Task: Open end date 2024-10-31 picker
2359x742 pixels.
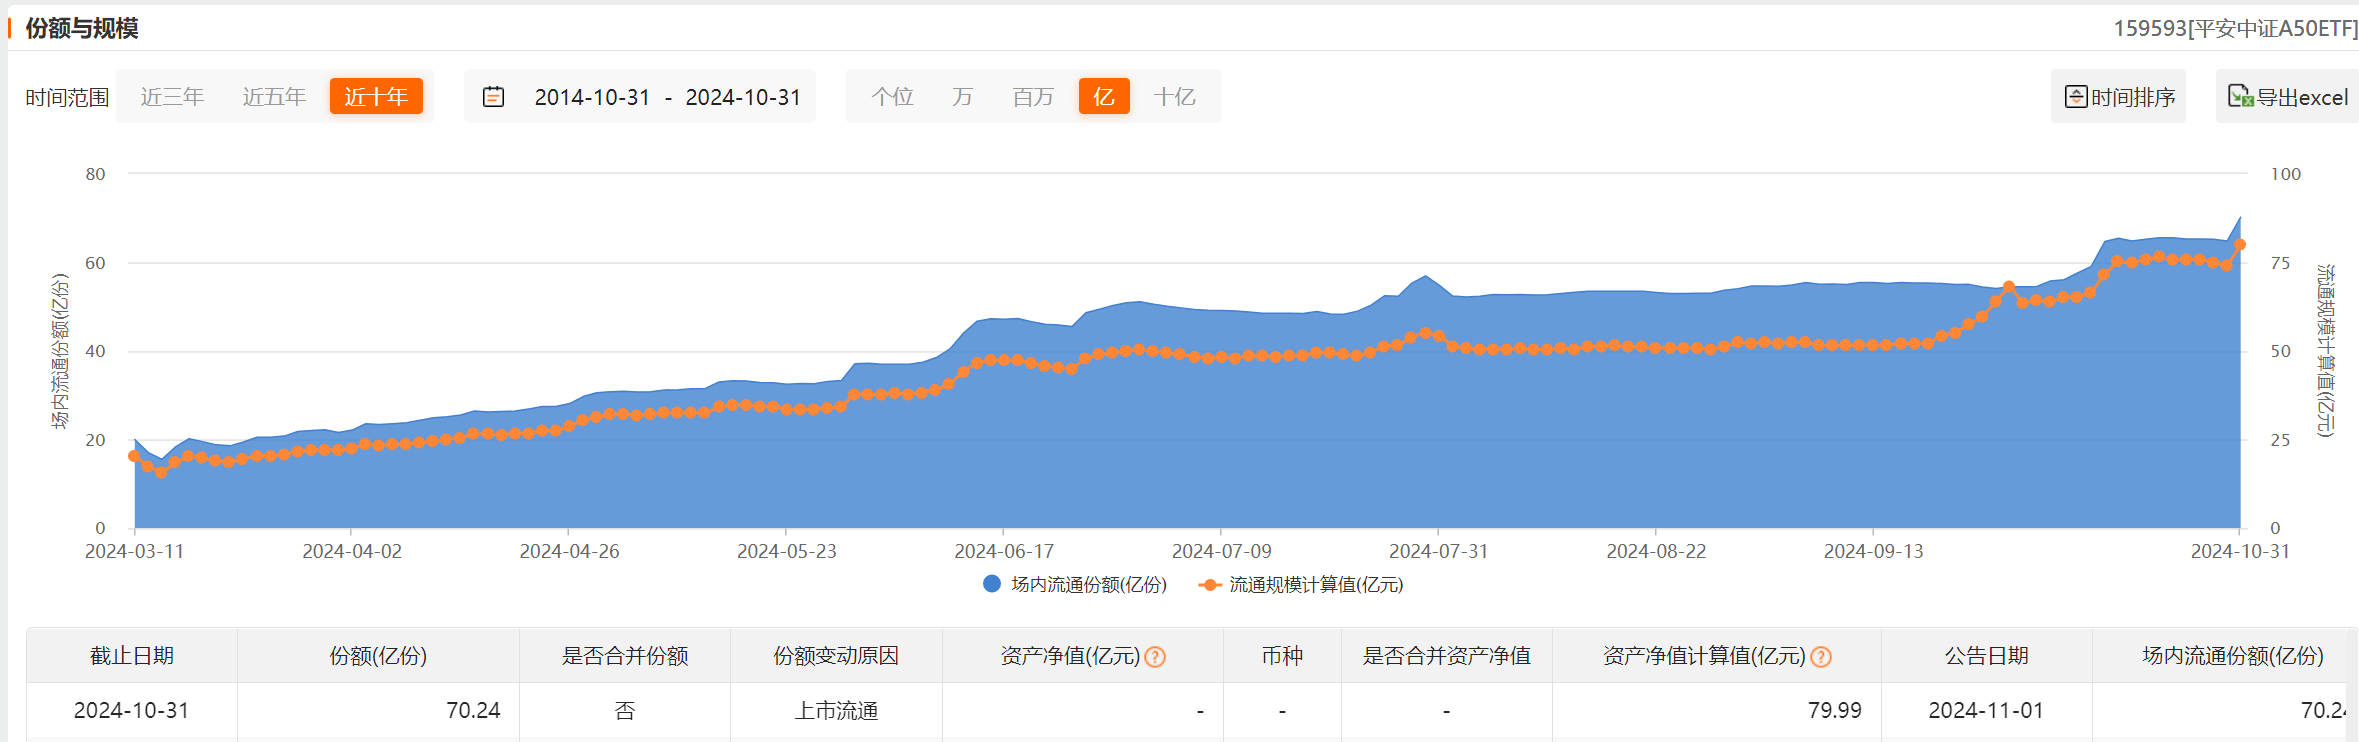Action: (x=743, y=97)
